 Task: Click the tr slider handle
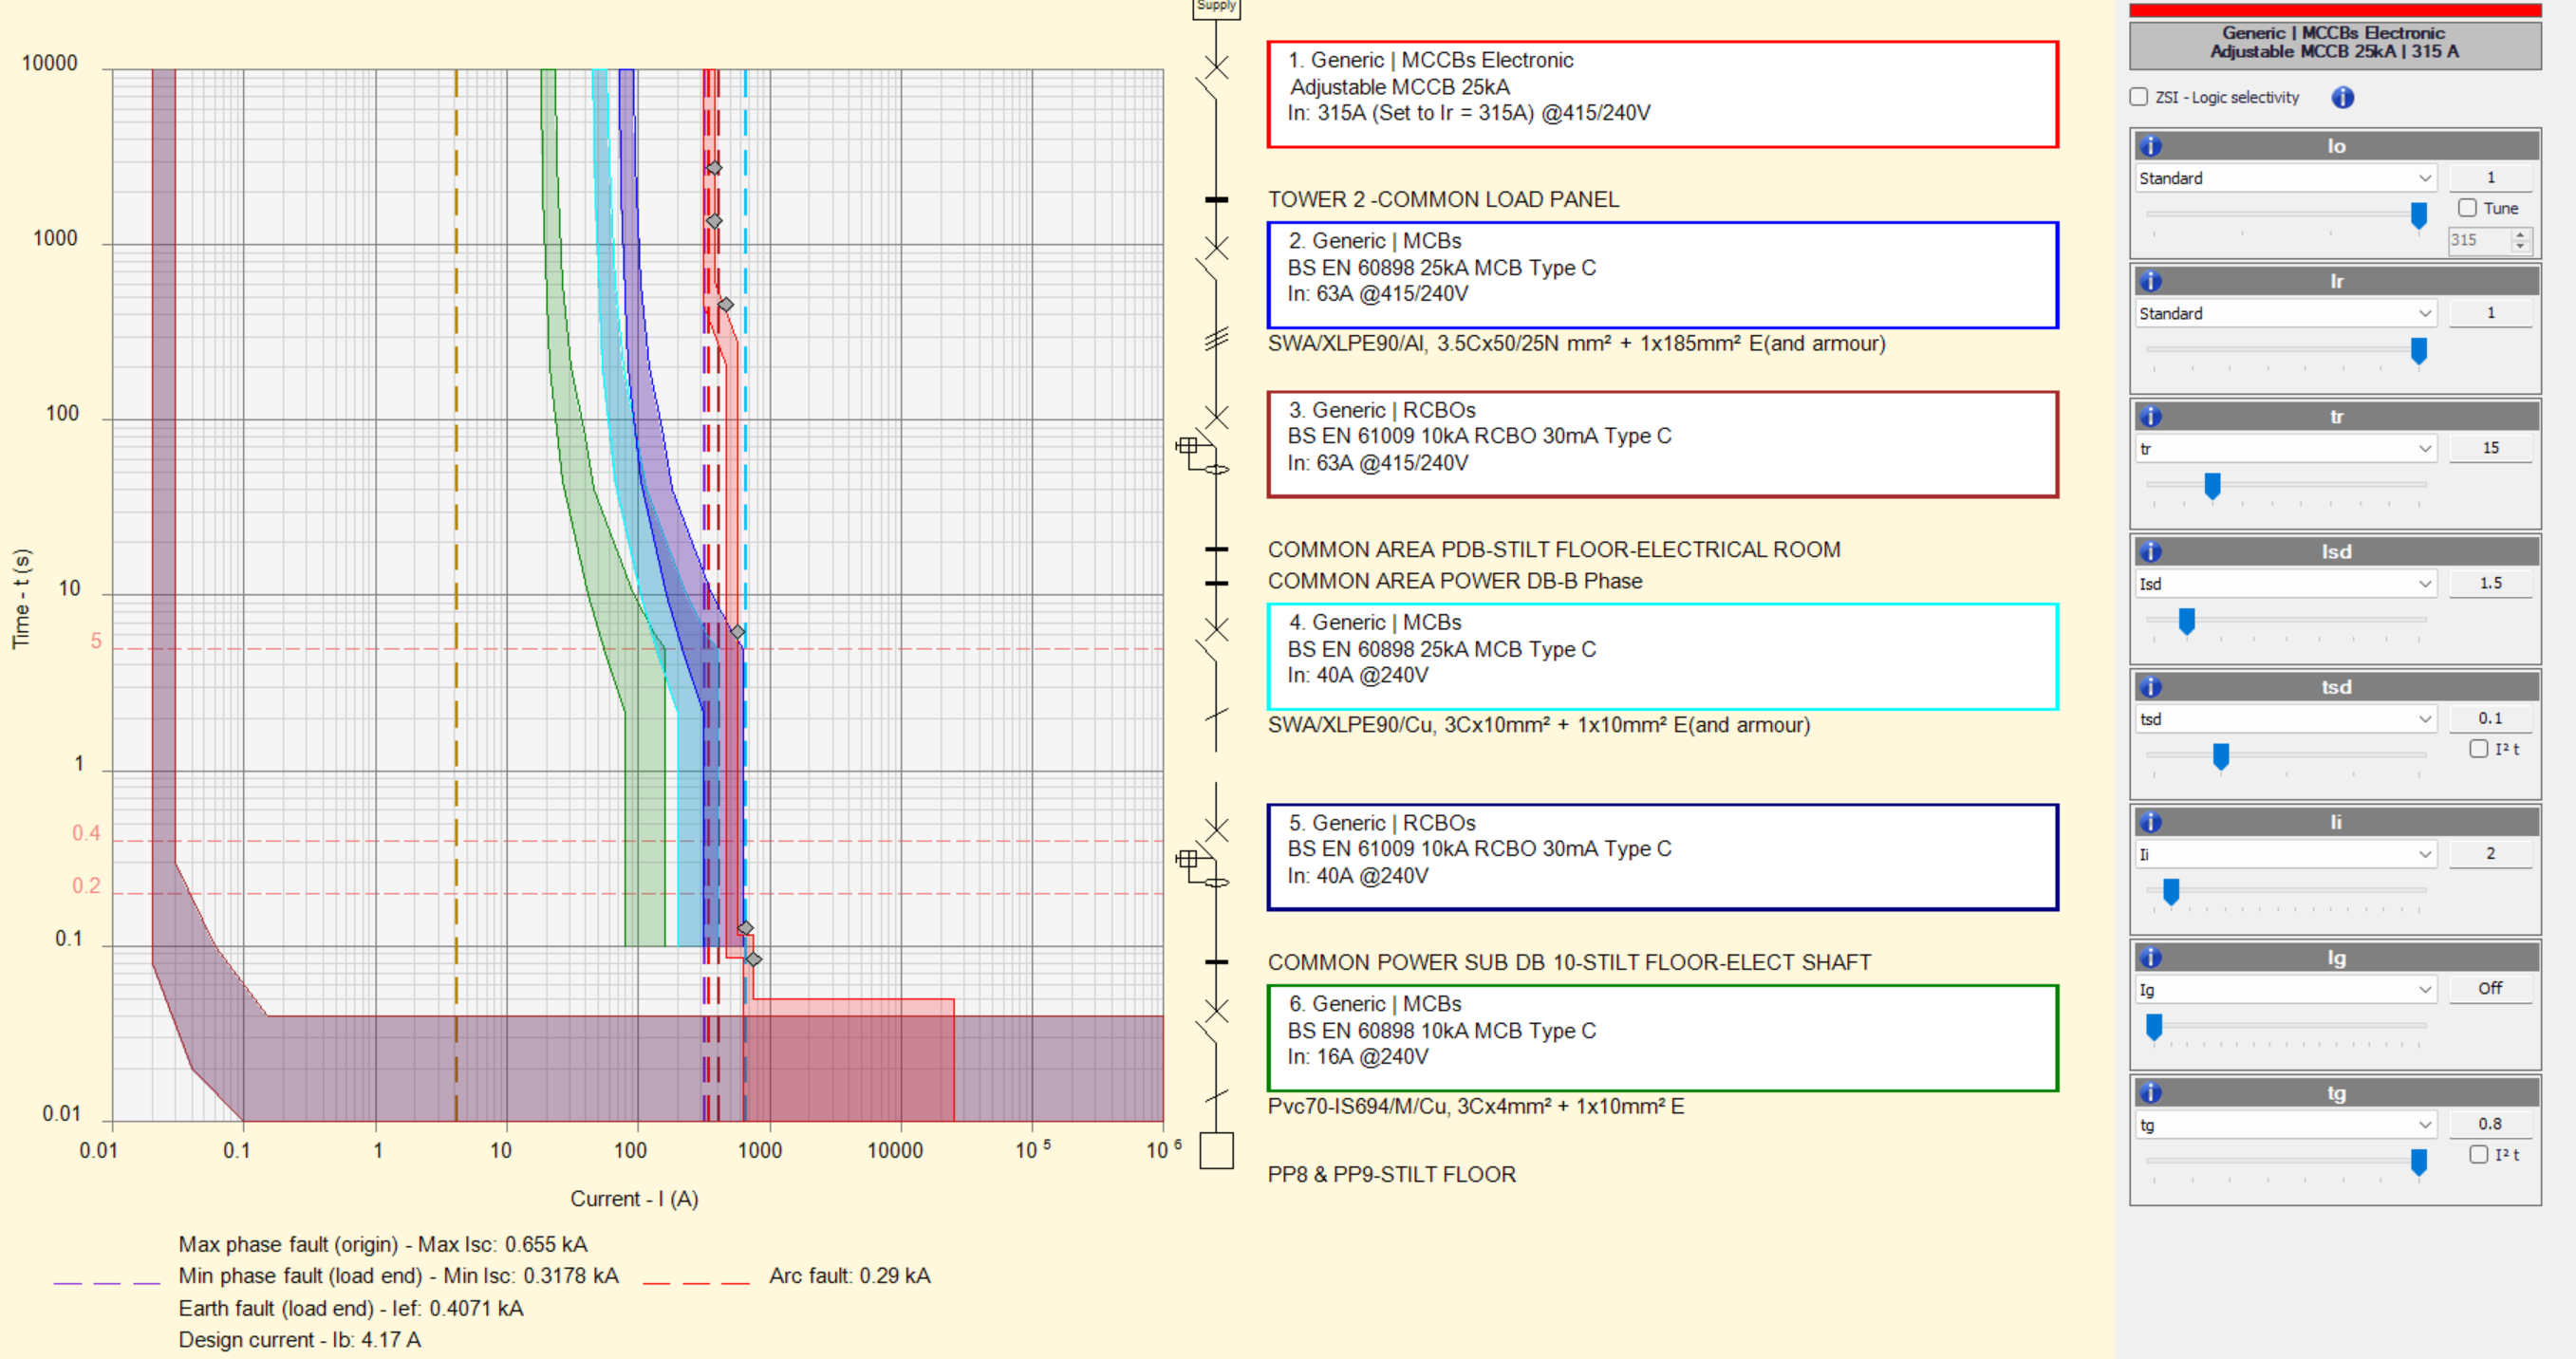point(2212,486)
